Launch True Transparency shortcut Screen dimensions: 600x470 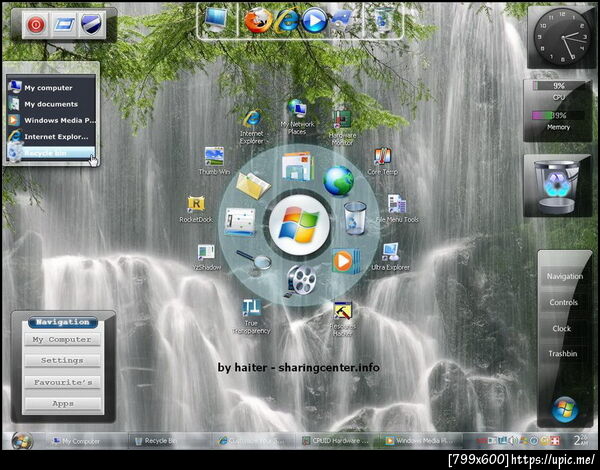pos(251,317)
